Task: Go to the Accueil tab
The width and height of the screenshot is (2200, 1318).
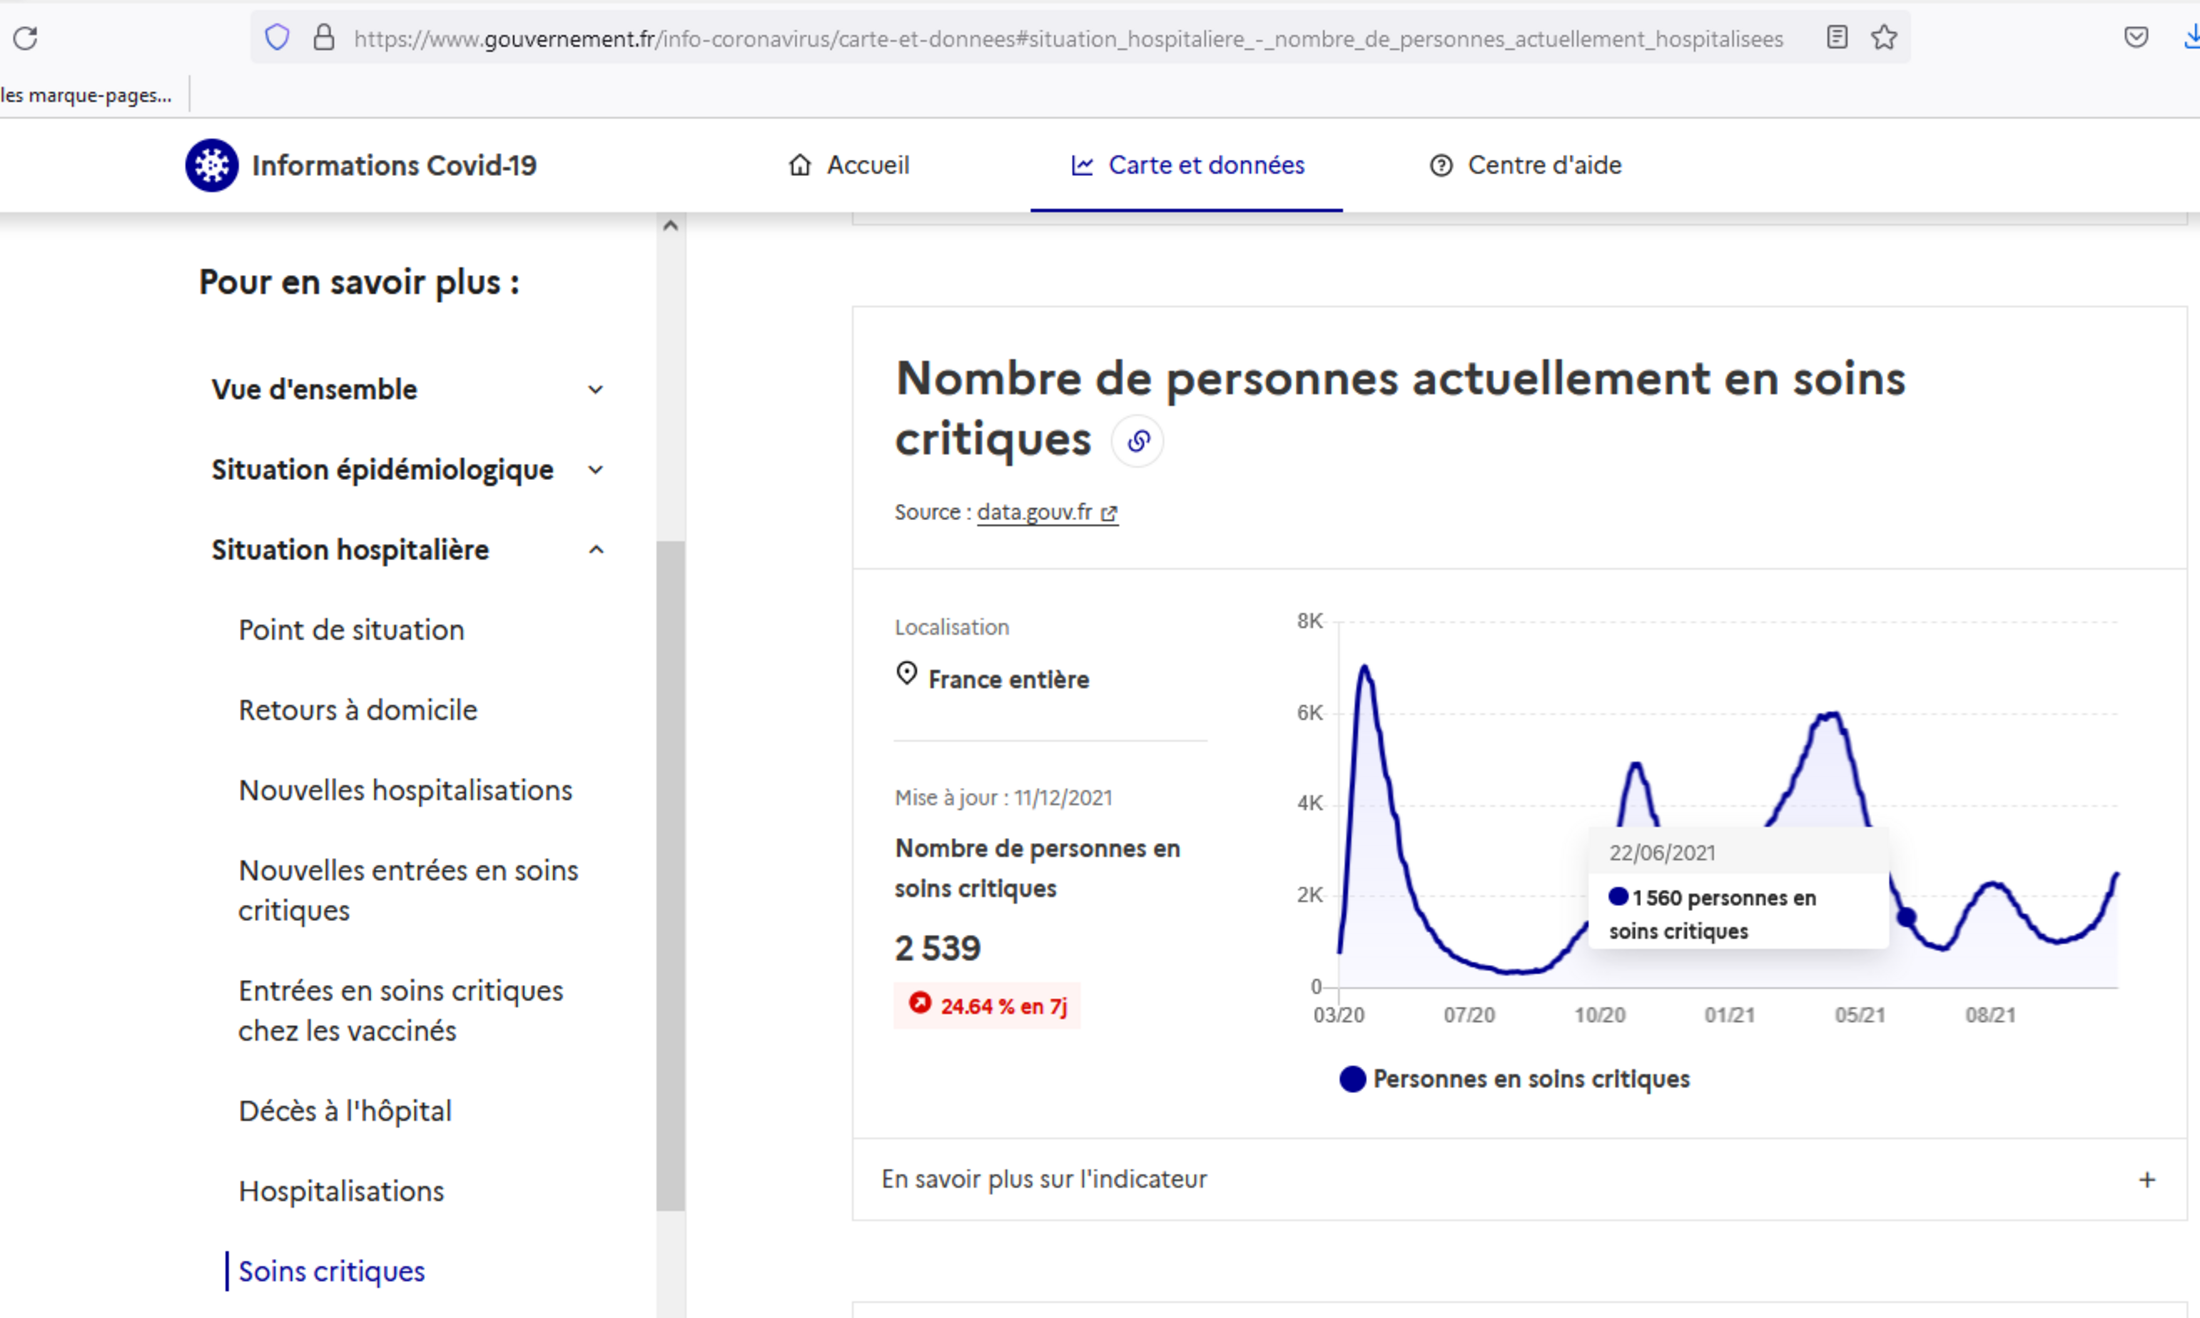Action: pyautogui.click(x=849, y=165)
